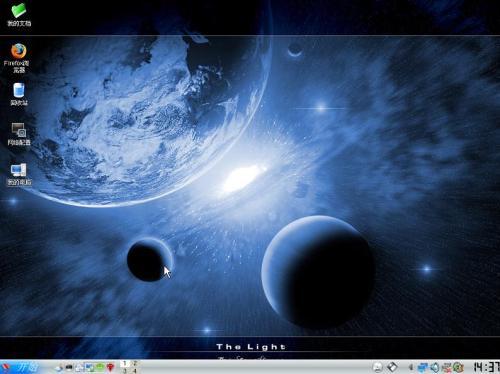Screen dimensions: 500x374
Task: Click the blue network monitors tray icon
Action: (422, 368)
